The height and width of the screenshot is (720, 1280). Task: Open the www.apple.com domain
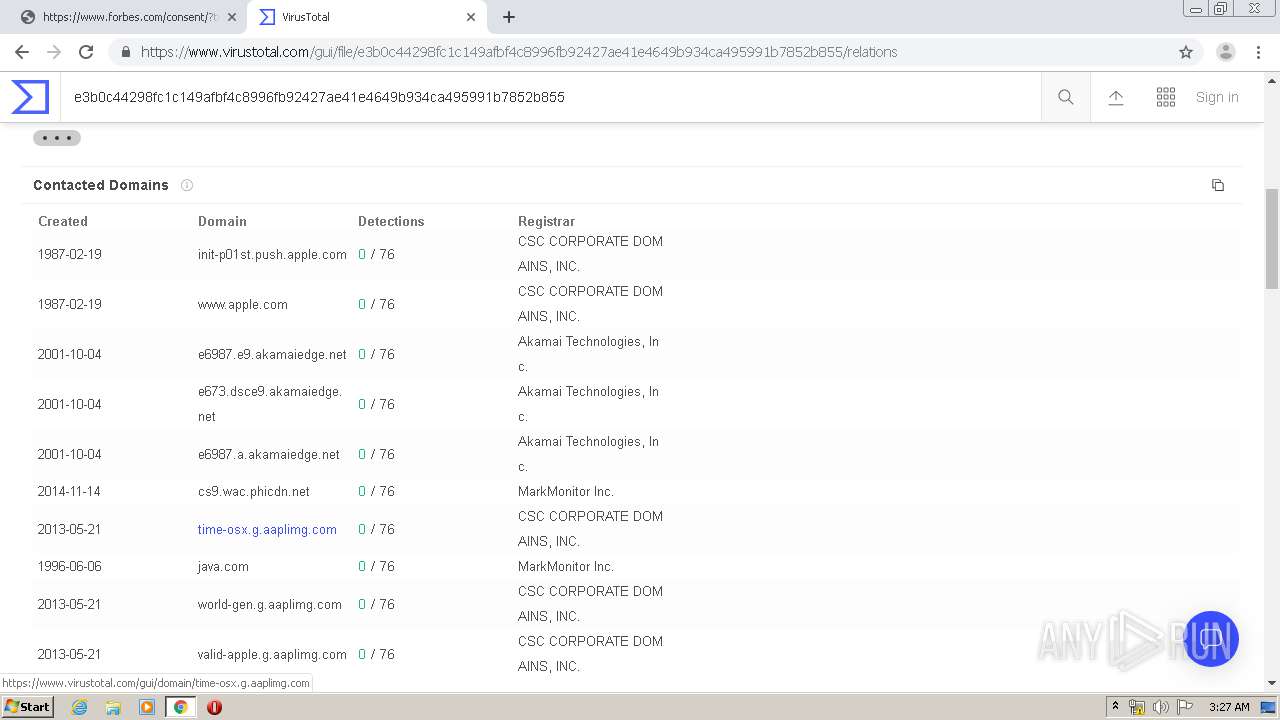click(243, 304)
